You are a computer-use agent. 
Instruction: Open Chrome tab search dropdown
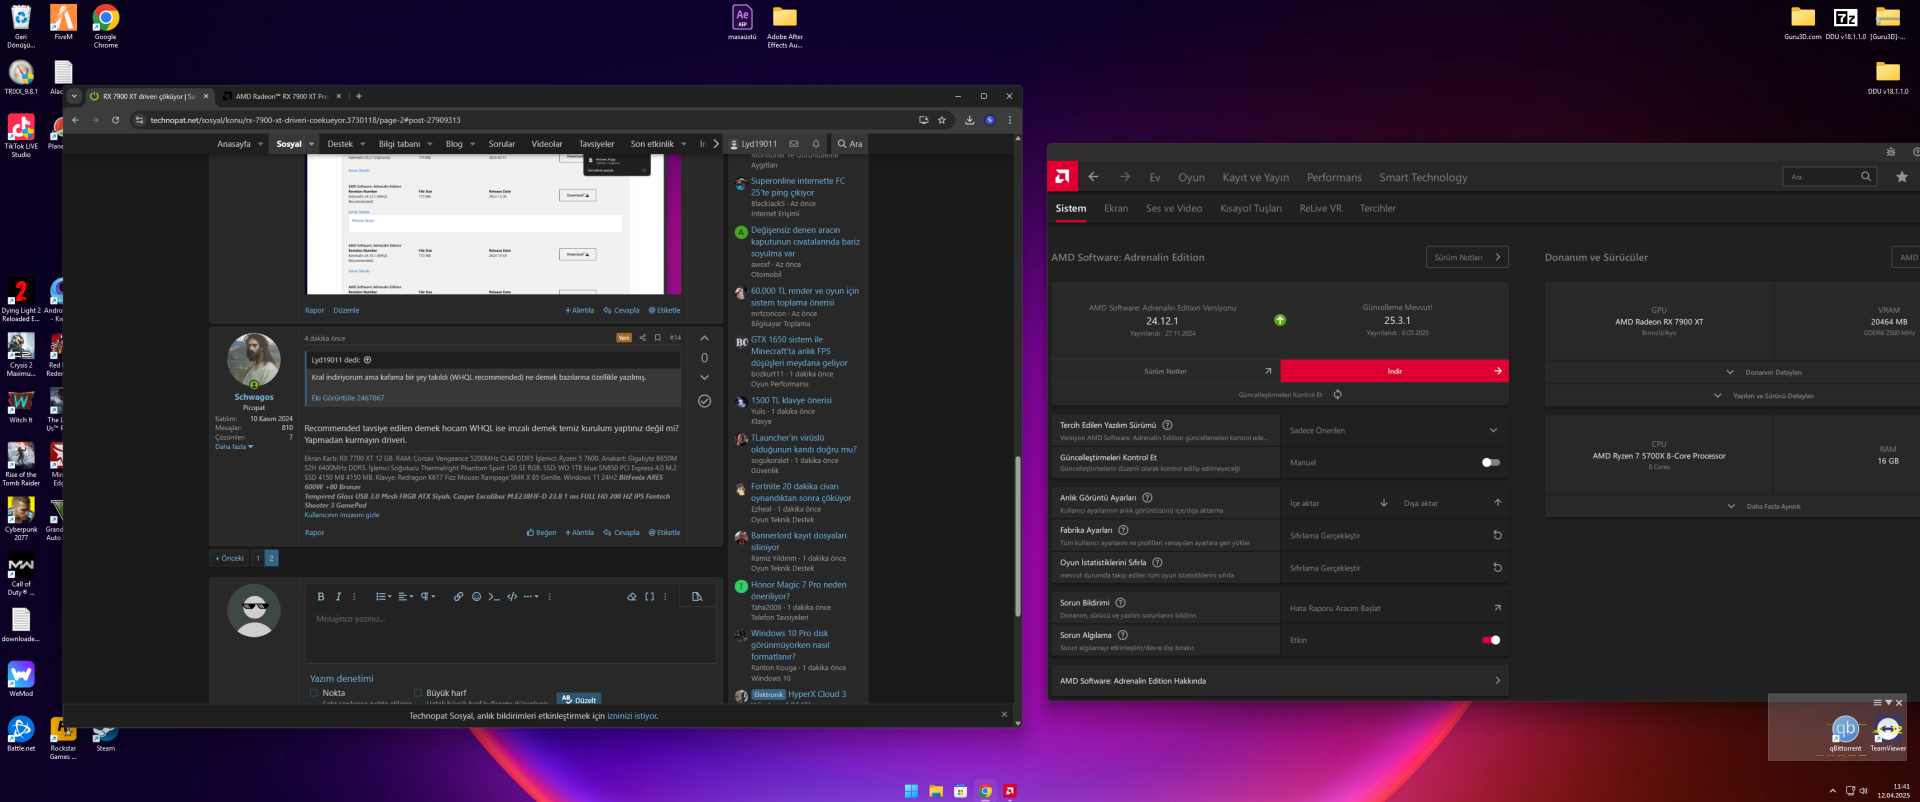tap(74, 96)
